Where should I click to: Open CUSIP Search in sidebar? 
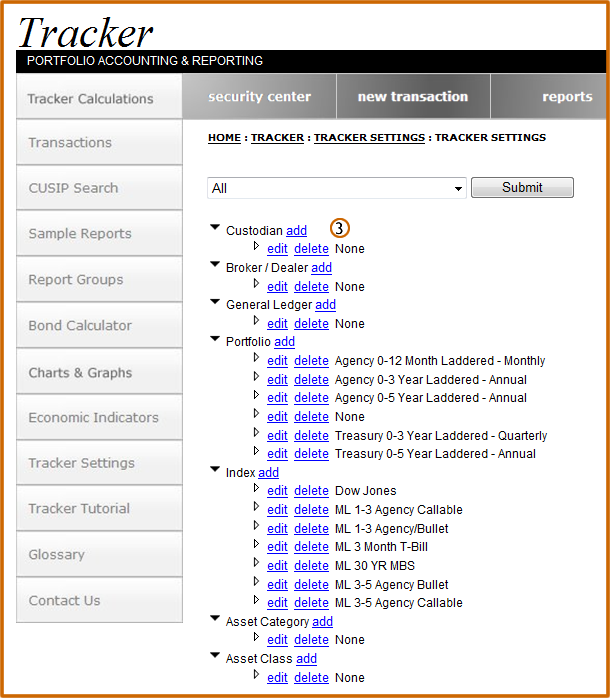coord(99,188)
